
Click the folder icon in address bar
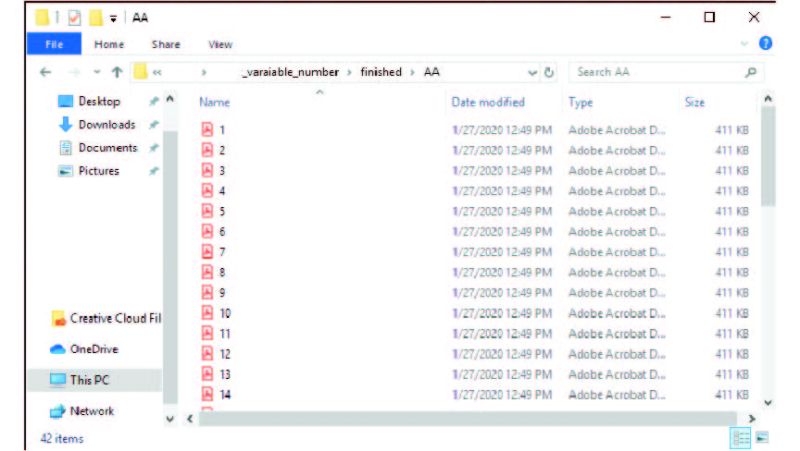[140, 72]
